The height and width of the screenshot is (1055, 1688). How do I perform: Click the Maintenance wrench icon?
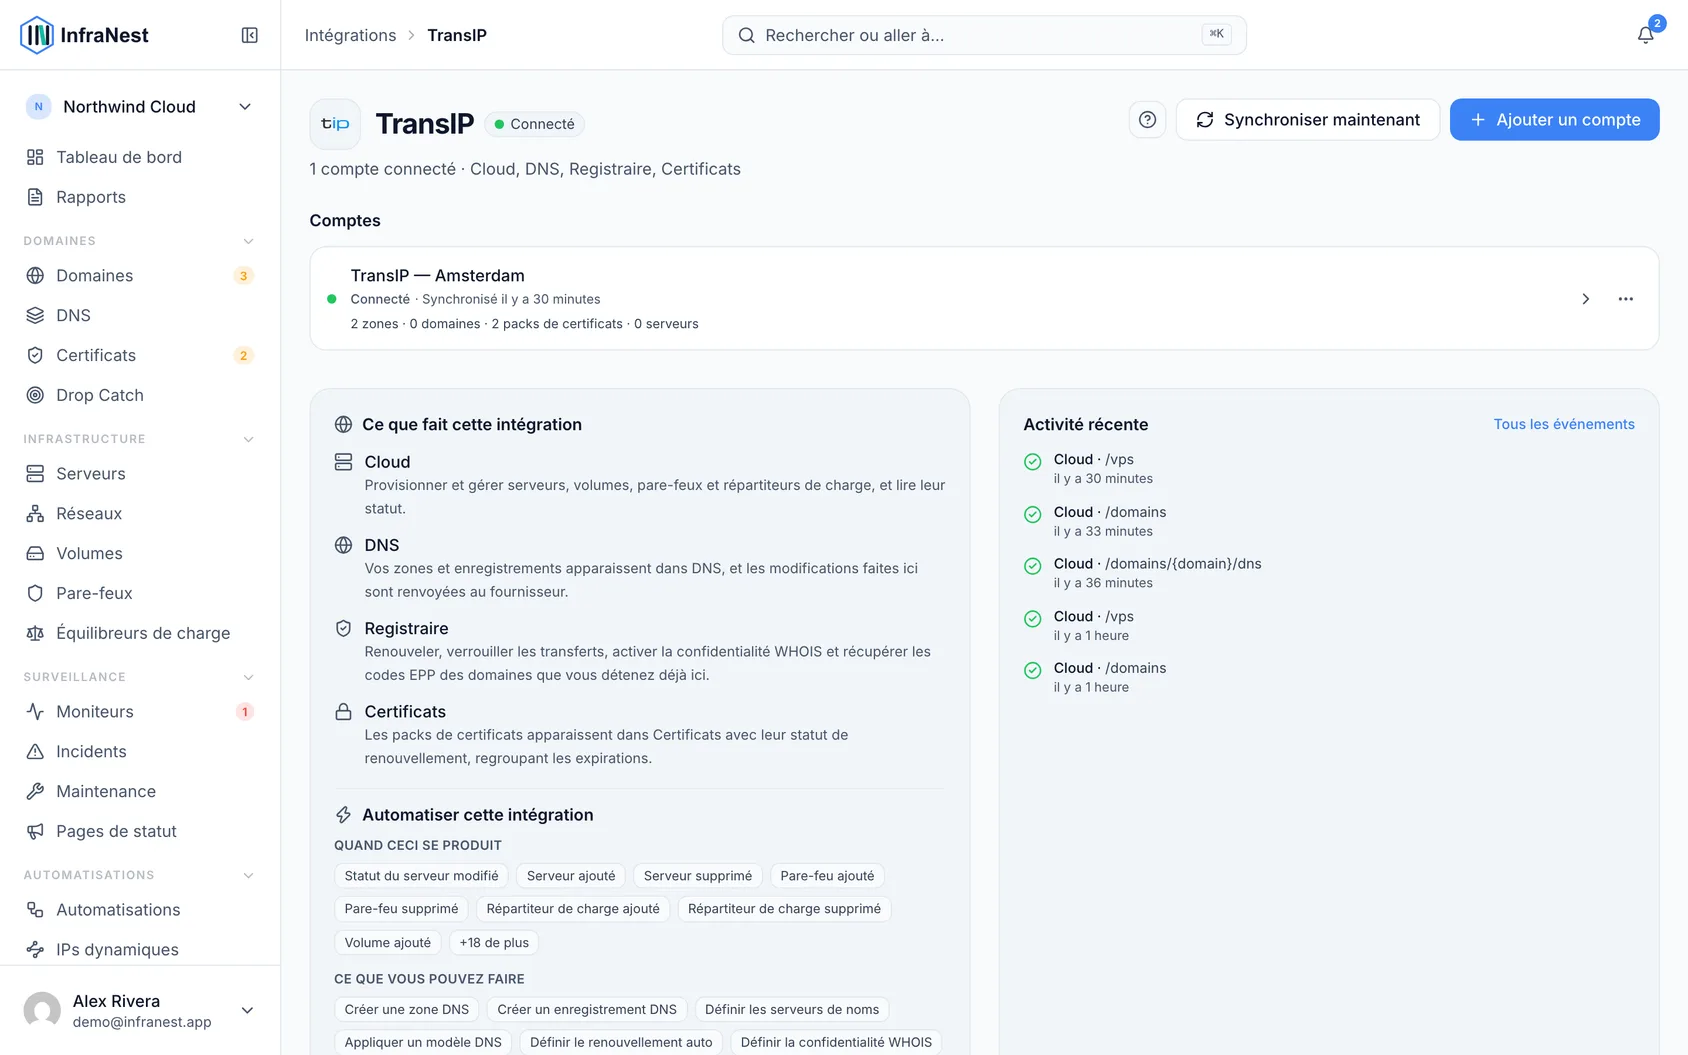35,791
